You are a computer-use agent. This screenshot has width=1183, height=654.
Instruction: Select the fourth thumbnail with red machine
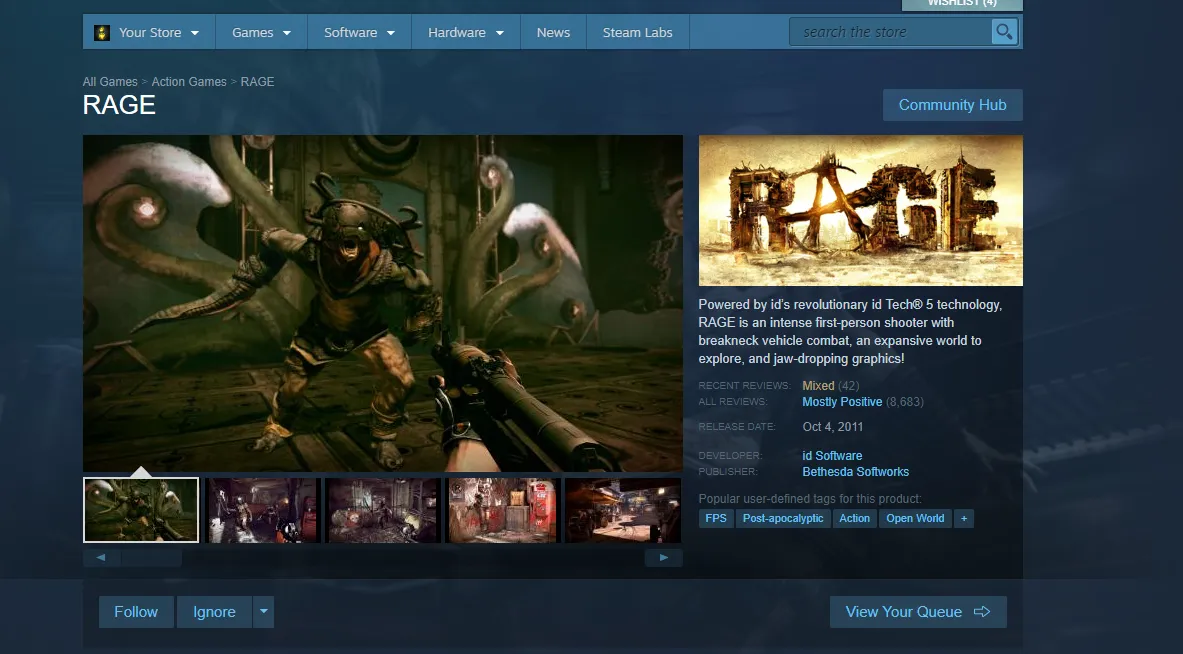coord(502,510)
